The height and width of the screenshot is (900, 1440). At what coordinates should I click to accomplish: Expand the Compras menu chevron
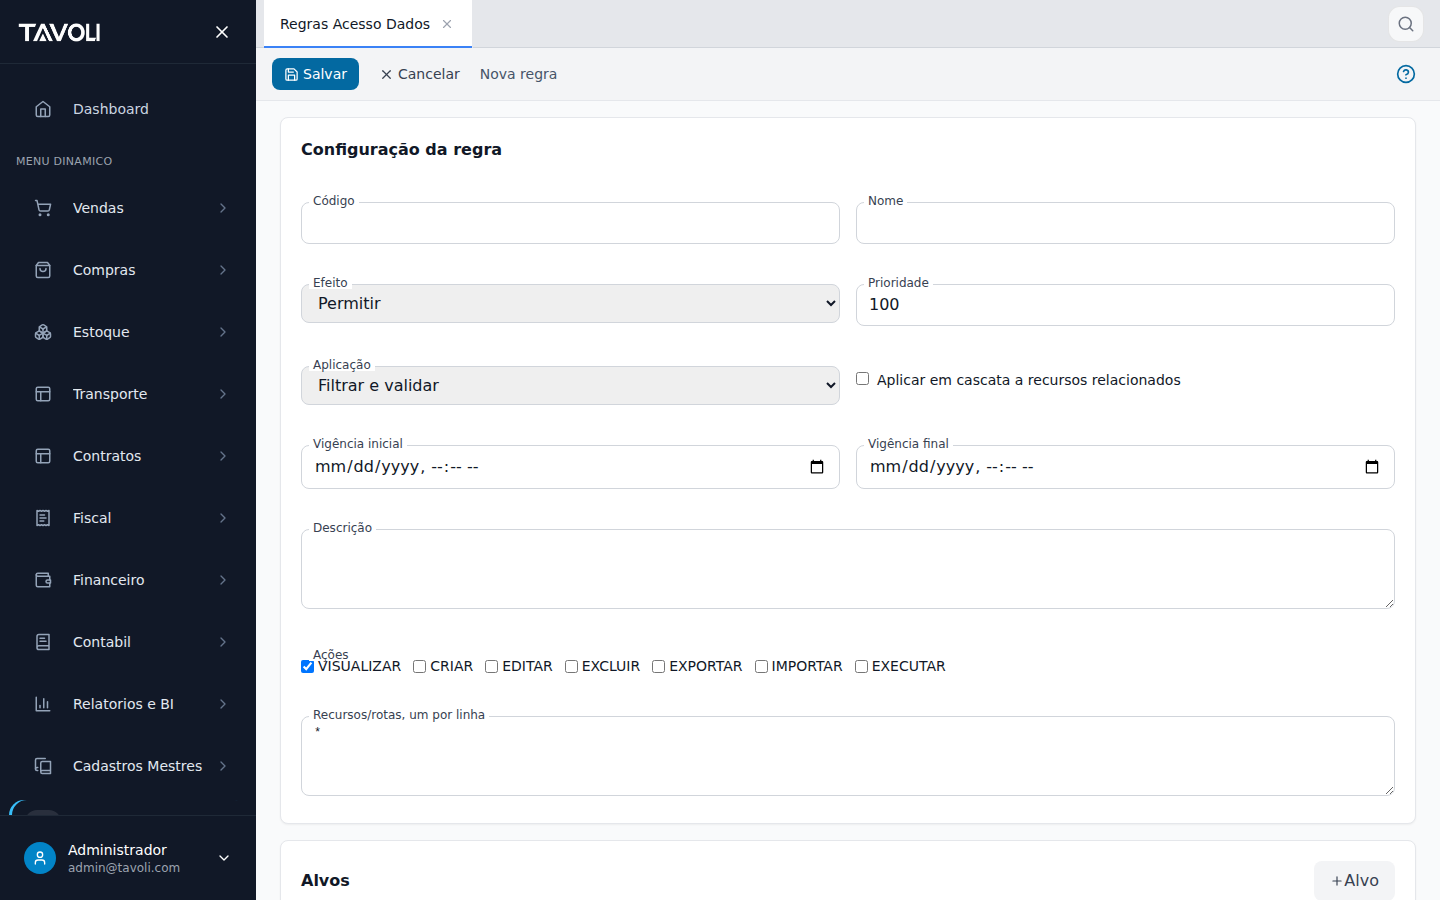[223, 270]
